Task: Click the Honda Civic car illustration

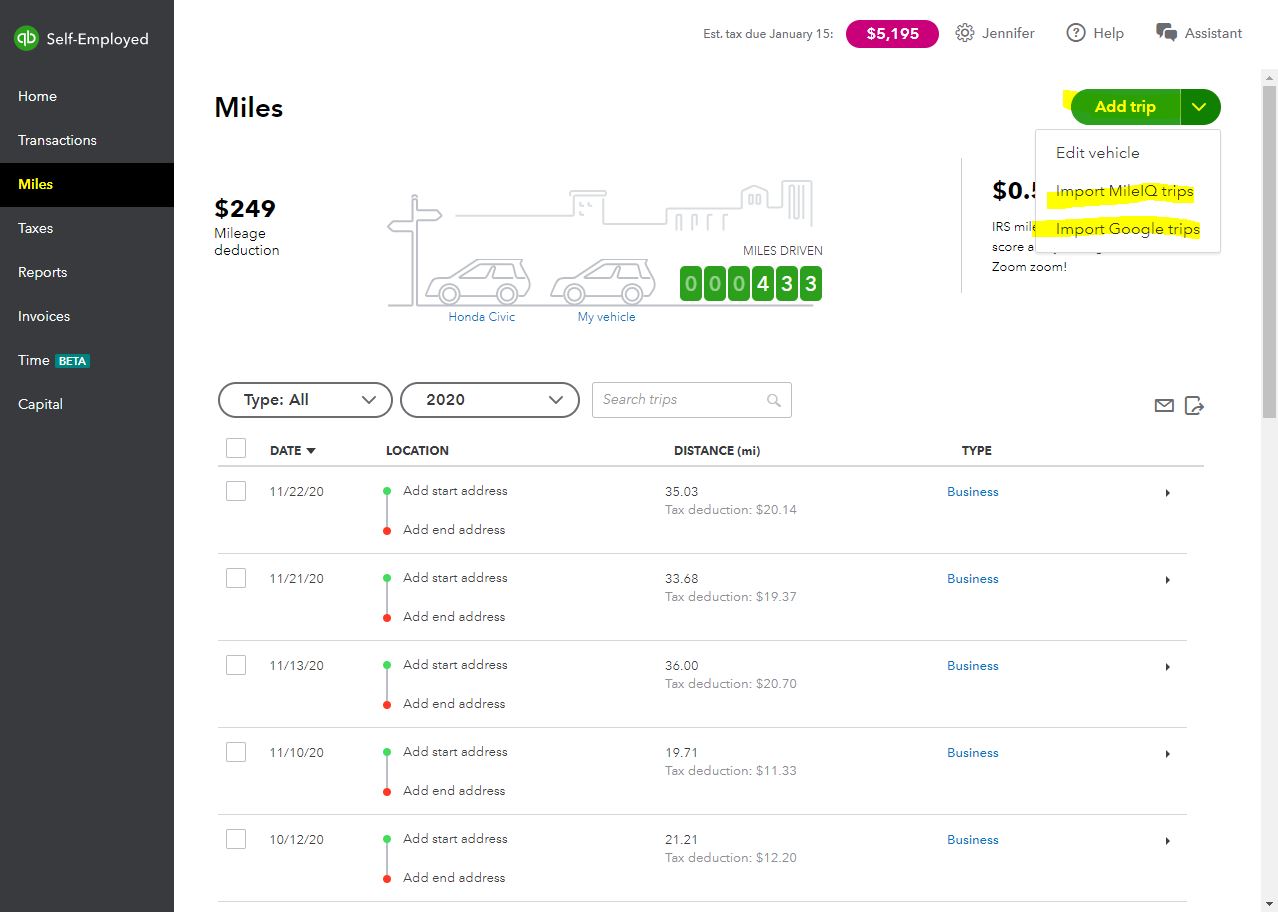Action: click(x=478, y=281)
